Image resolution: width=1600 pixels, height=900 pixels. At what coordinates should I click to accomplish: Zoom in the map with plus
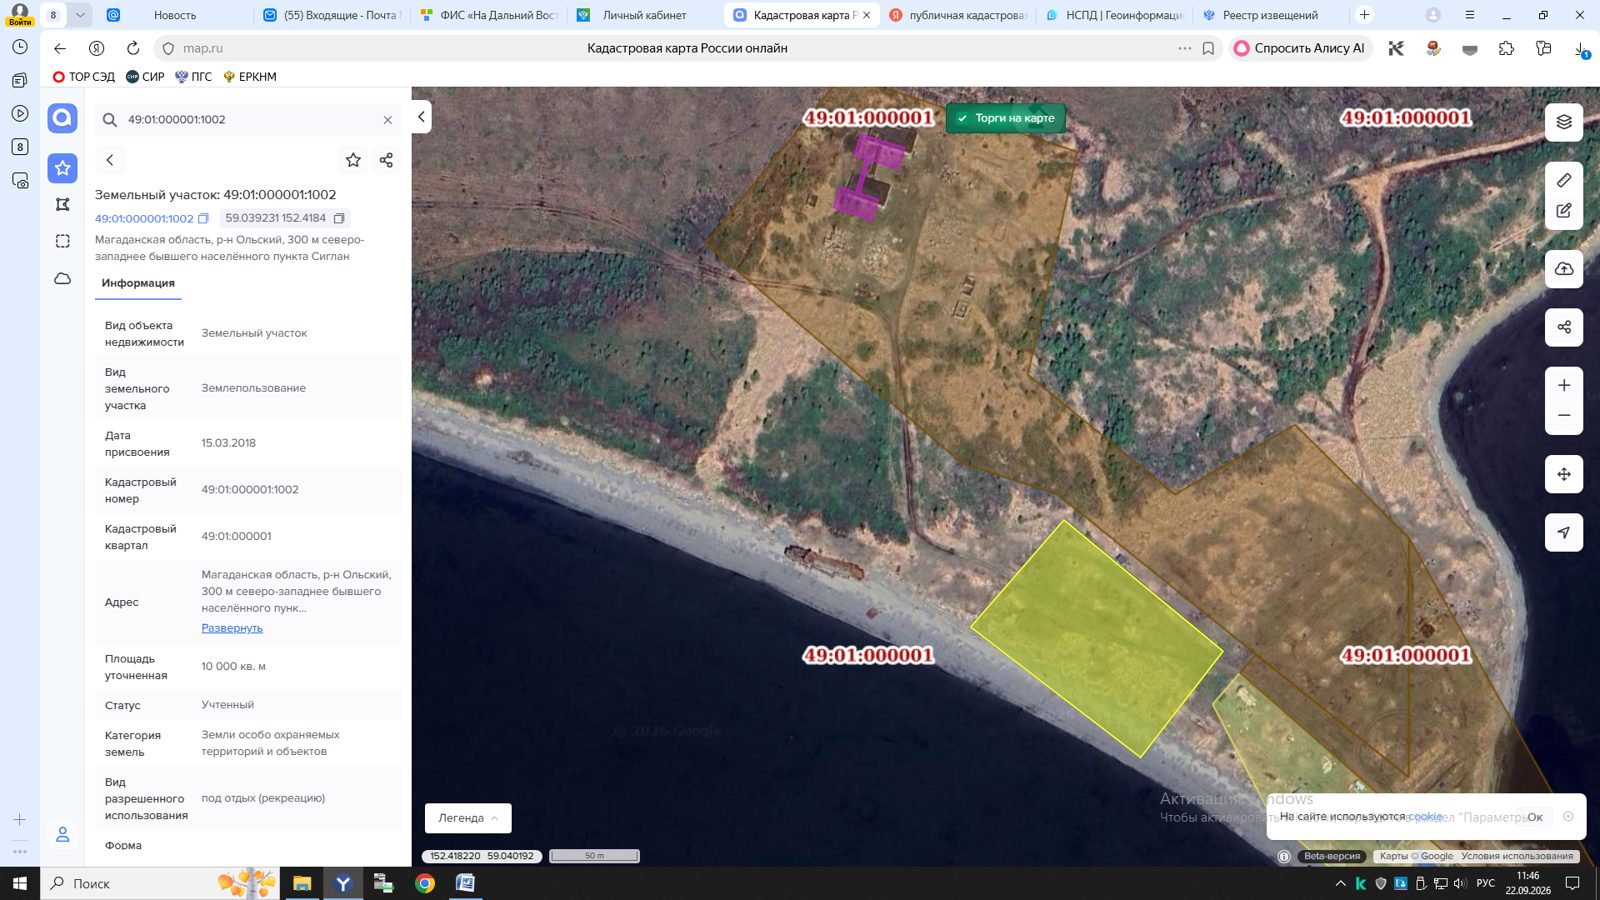[1564, 385]
